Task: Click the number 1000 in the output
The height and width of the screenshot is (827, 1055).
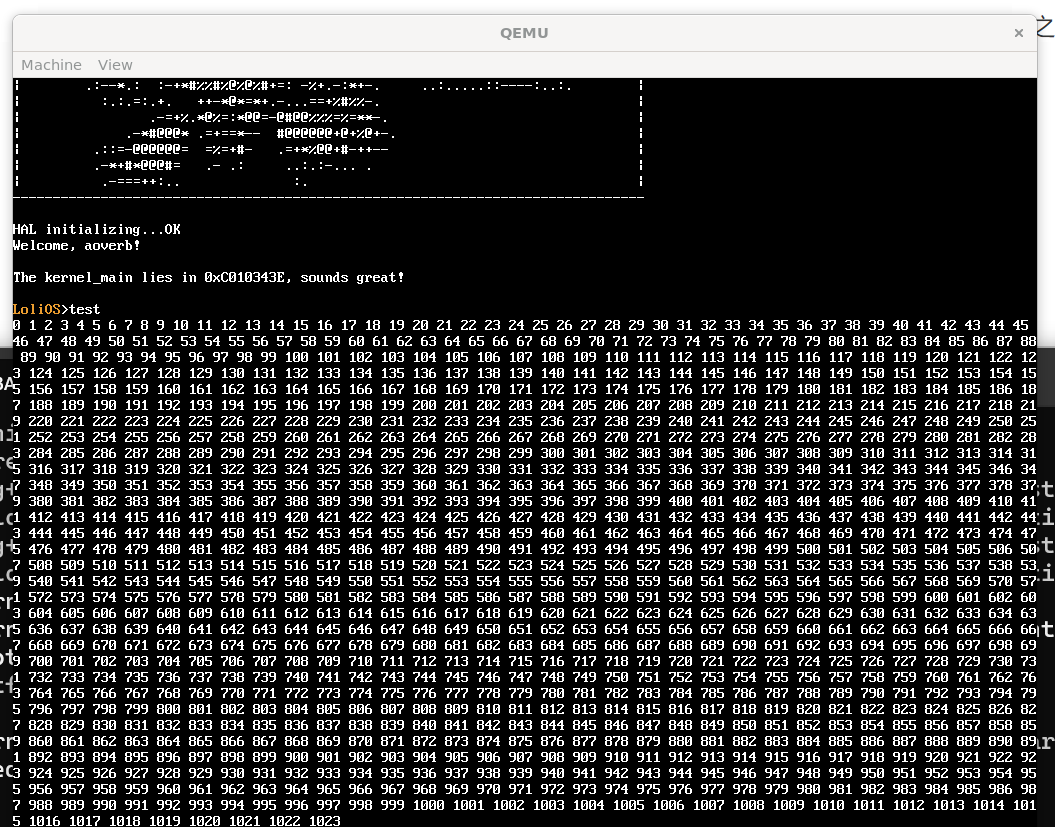Action: (x=427, y=805)
